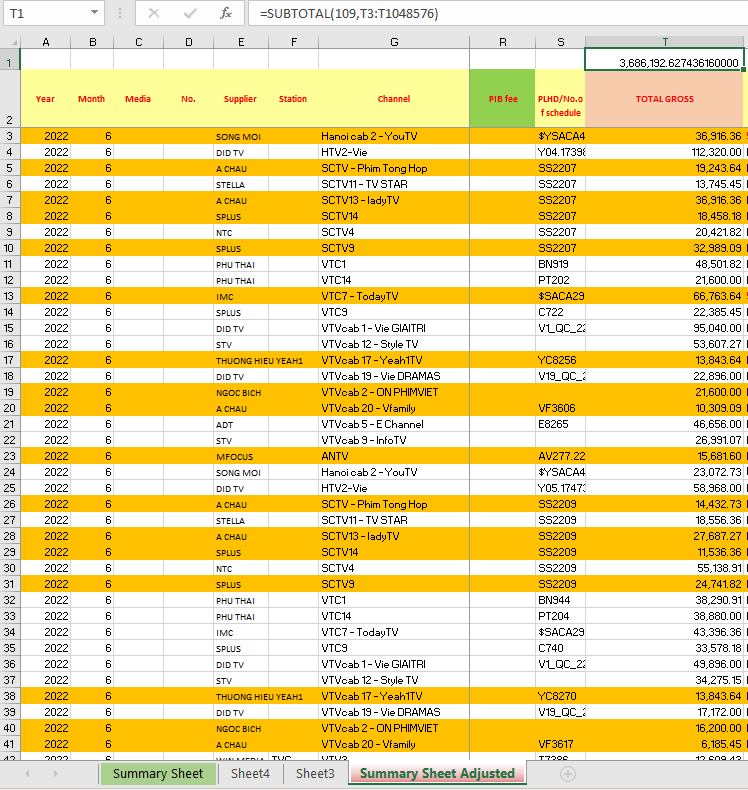Image resolution: width=748 pixels, height=790 pixels.
Task: Click the AV277.22 schedule cell
Action: point(560,456)
